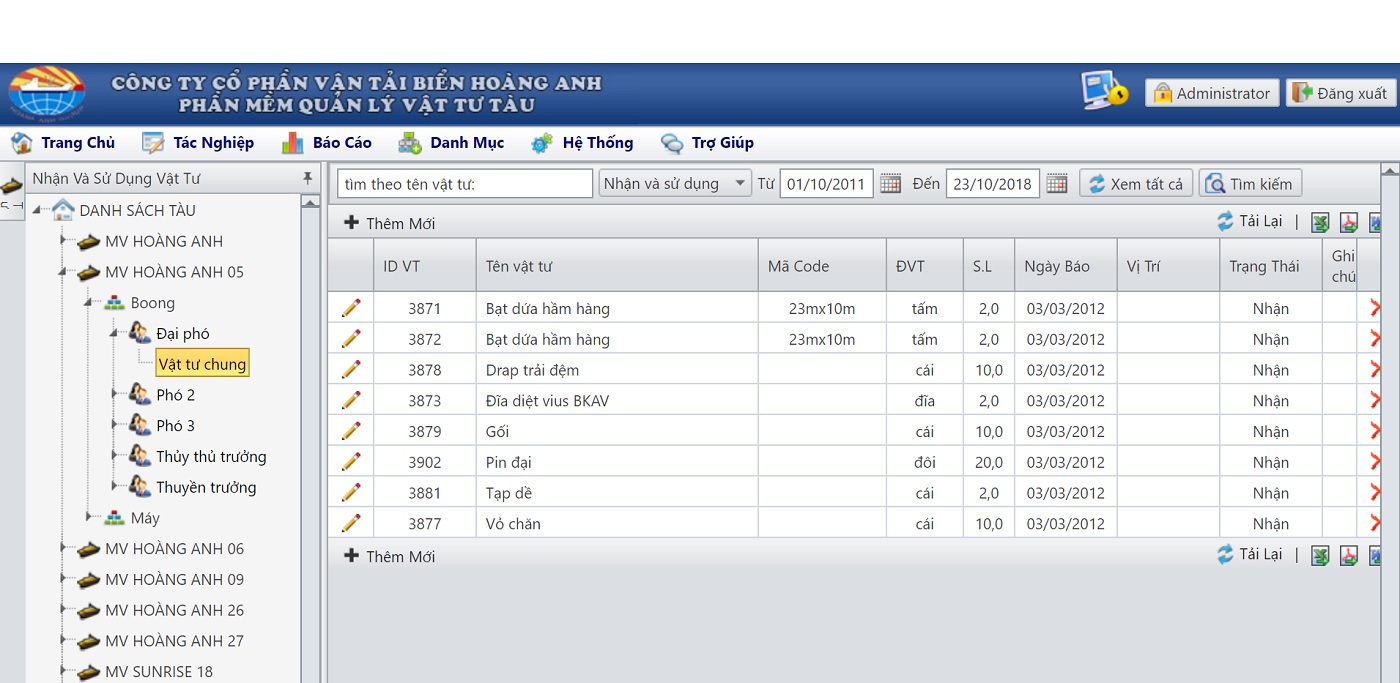
Task: Open the Nhận và sử dụng dropdown
Action: pyautogui.click(x=674, y=183)
